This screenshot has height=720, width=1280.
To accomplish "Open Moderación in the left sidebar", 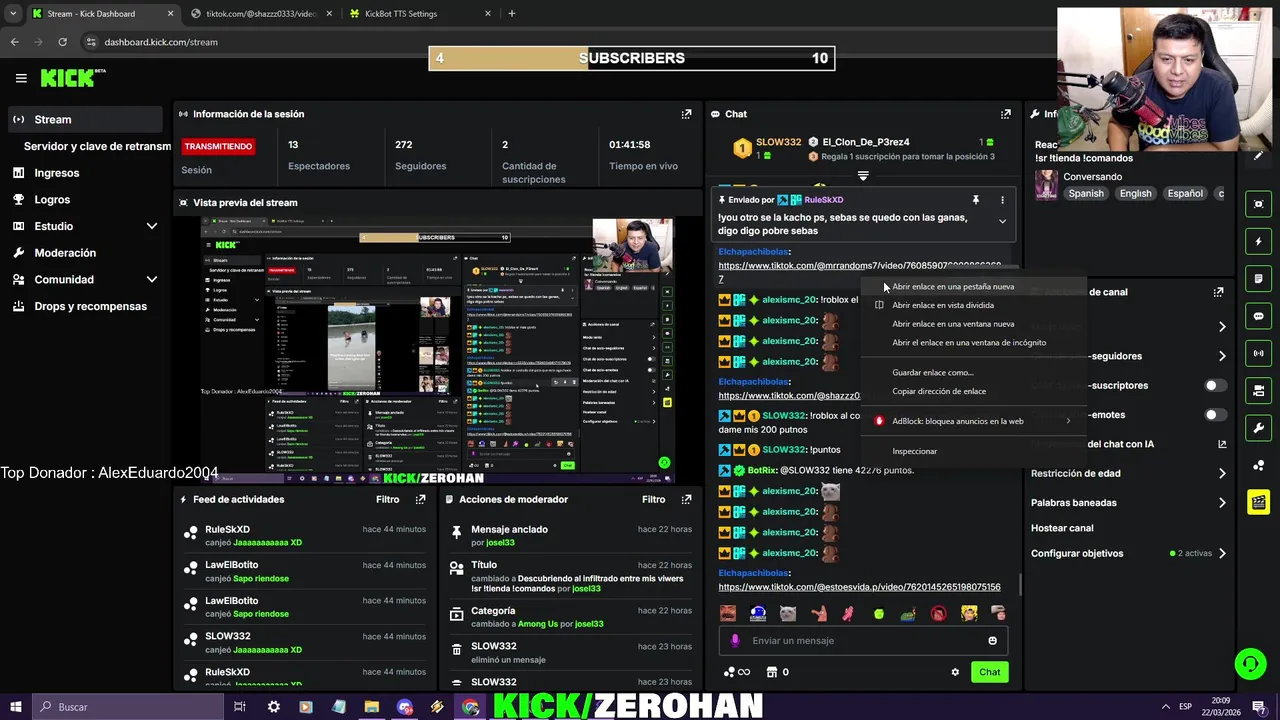I will tap(85, 253).
